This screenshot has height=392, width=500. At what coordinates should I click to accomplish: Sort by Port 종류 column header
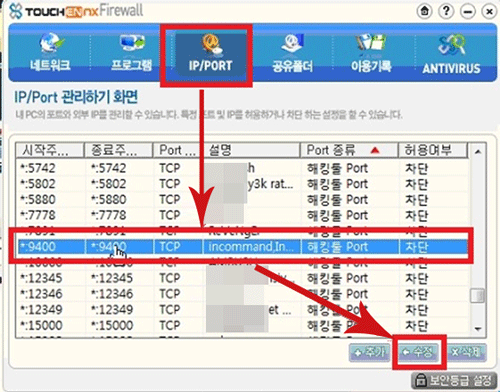349,150
